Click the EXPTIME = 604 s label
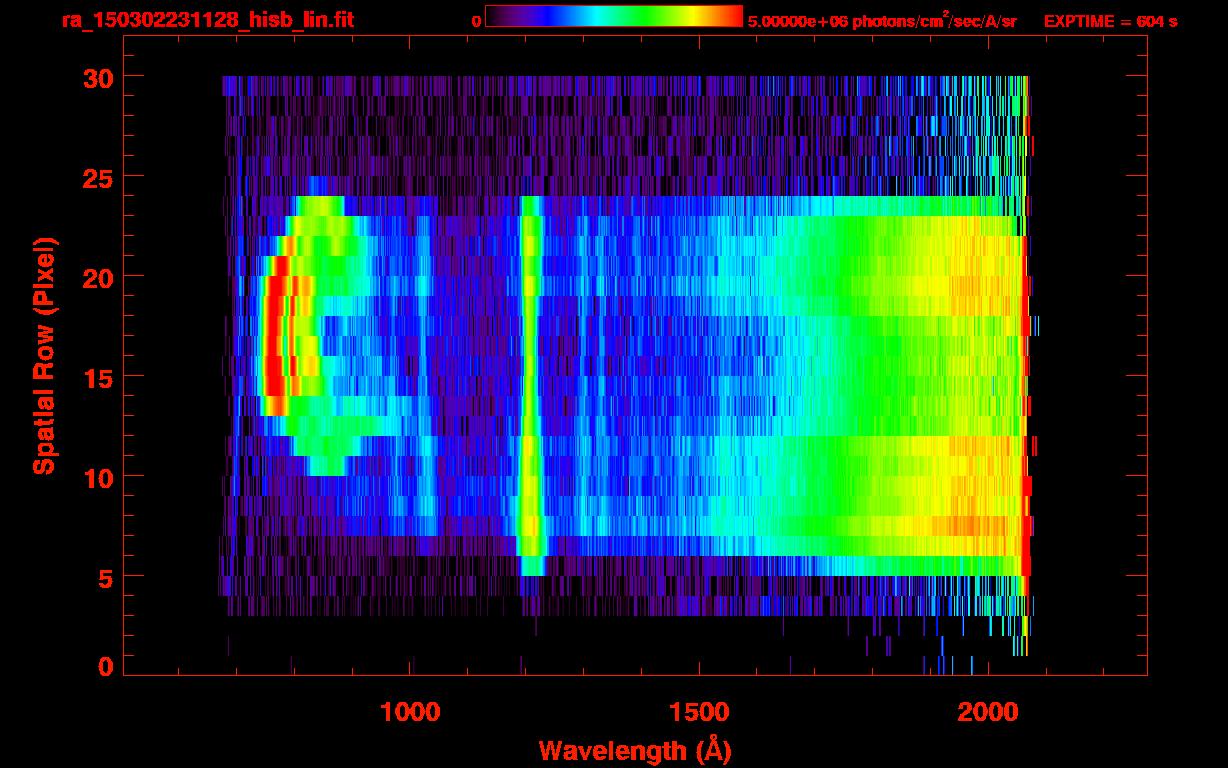Image resolution: width=1228 pixels, height=768 pixels. pos(1110,21)
